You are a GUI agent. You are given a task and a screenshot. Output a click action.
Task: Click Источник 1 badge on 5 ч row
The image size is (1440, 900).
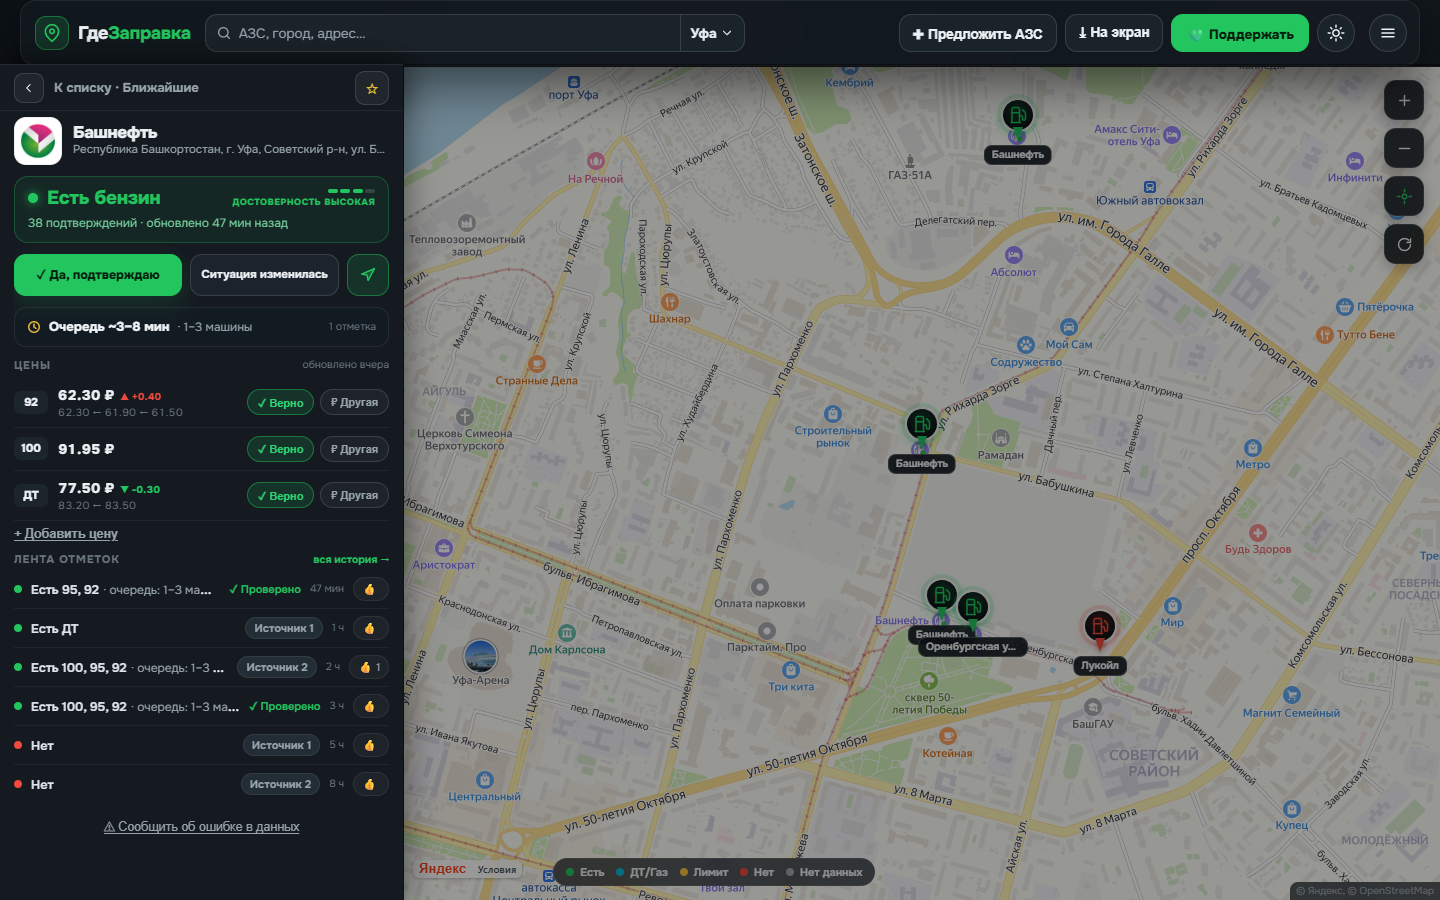[x=281, y=745]
